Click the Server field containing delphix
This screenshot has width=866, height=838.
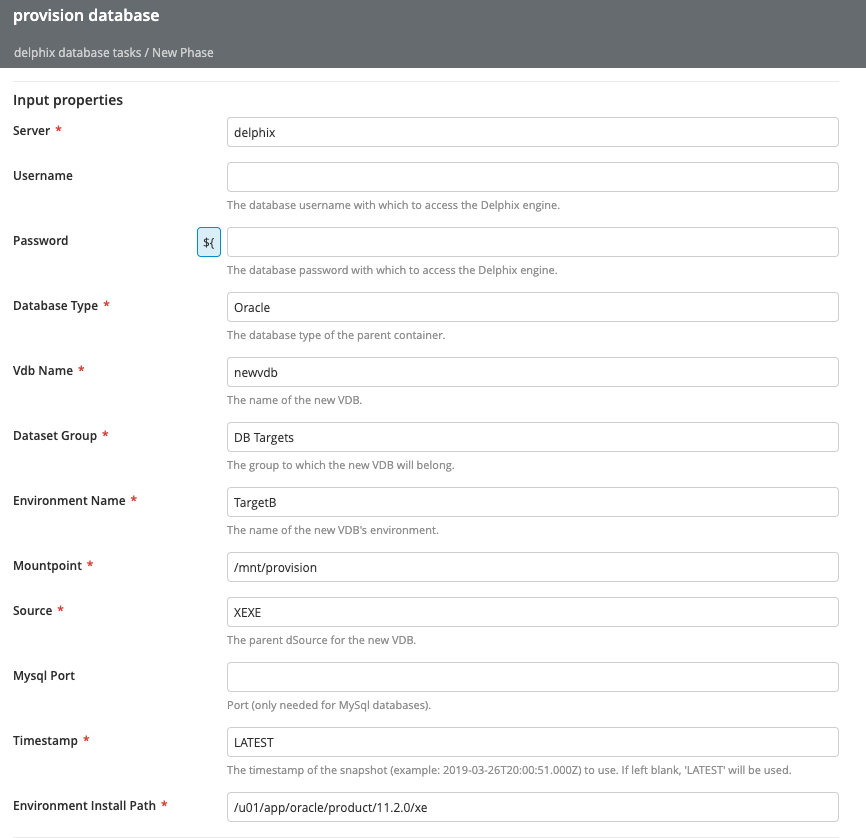tap(532, 132)
